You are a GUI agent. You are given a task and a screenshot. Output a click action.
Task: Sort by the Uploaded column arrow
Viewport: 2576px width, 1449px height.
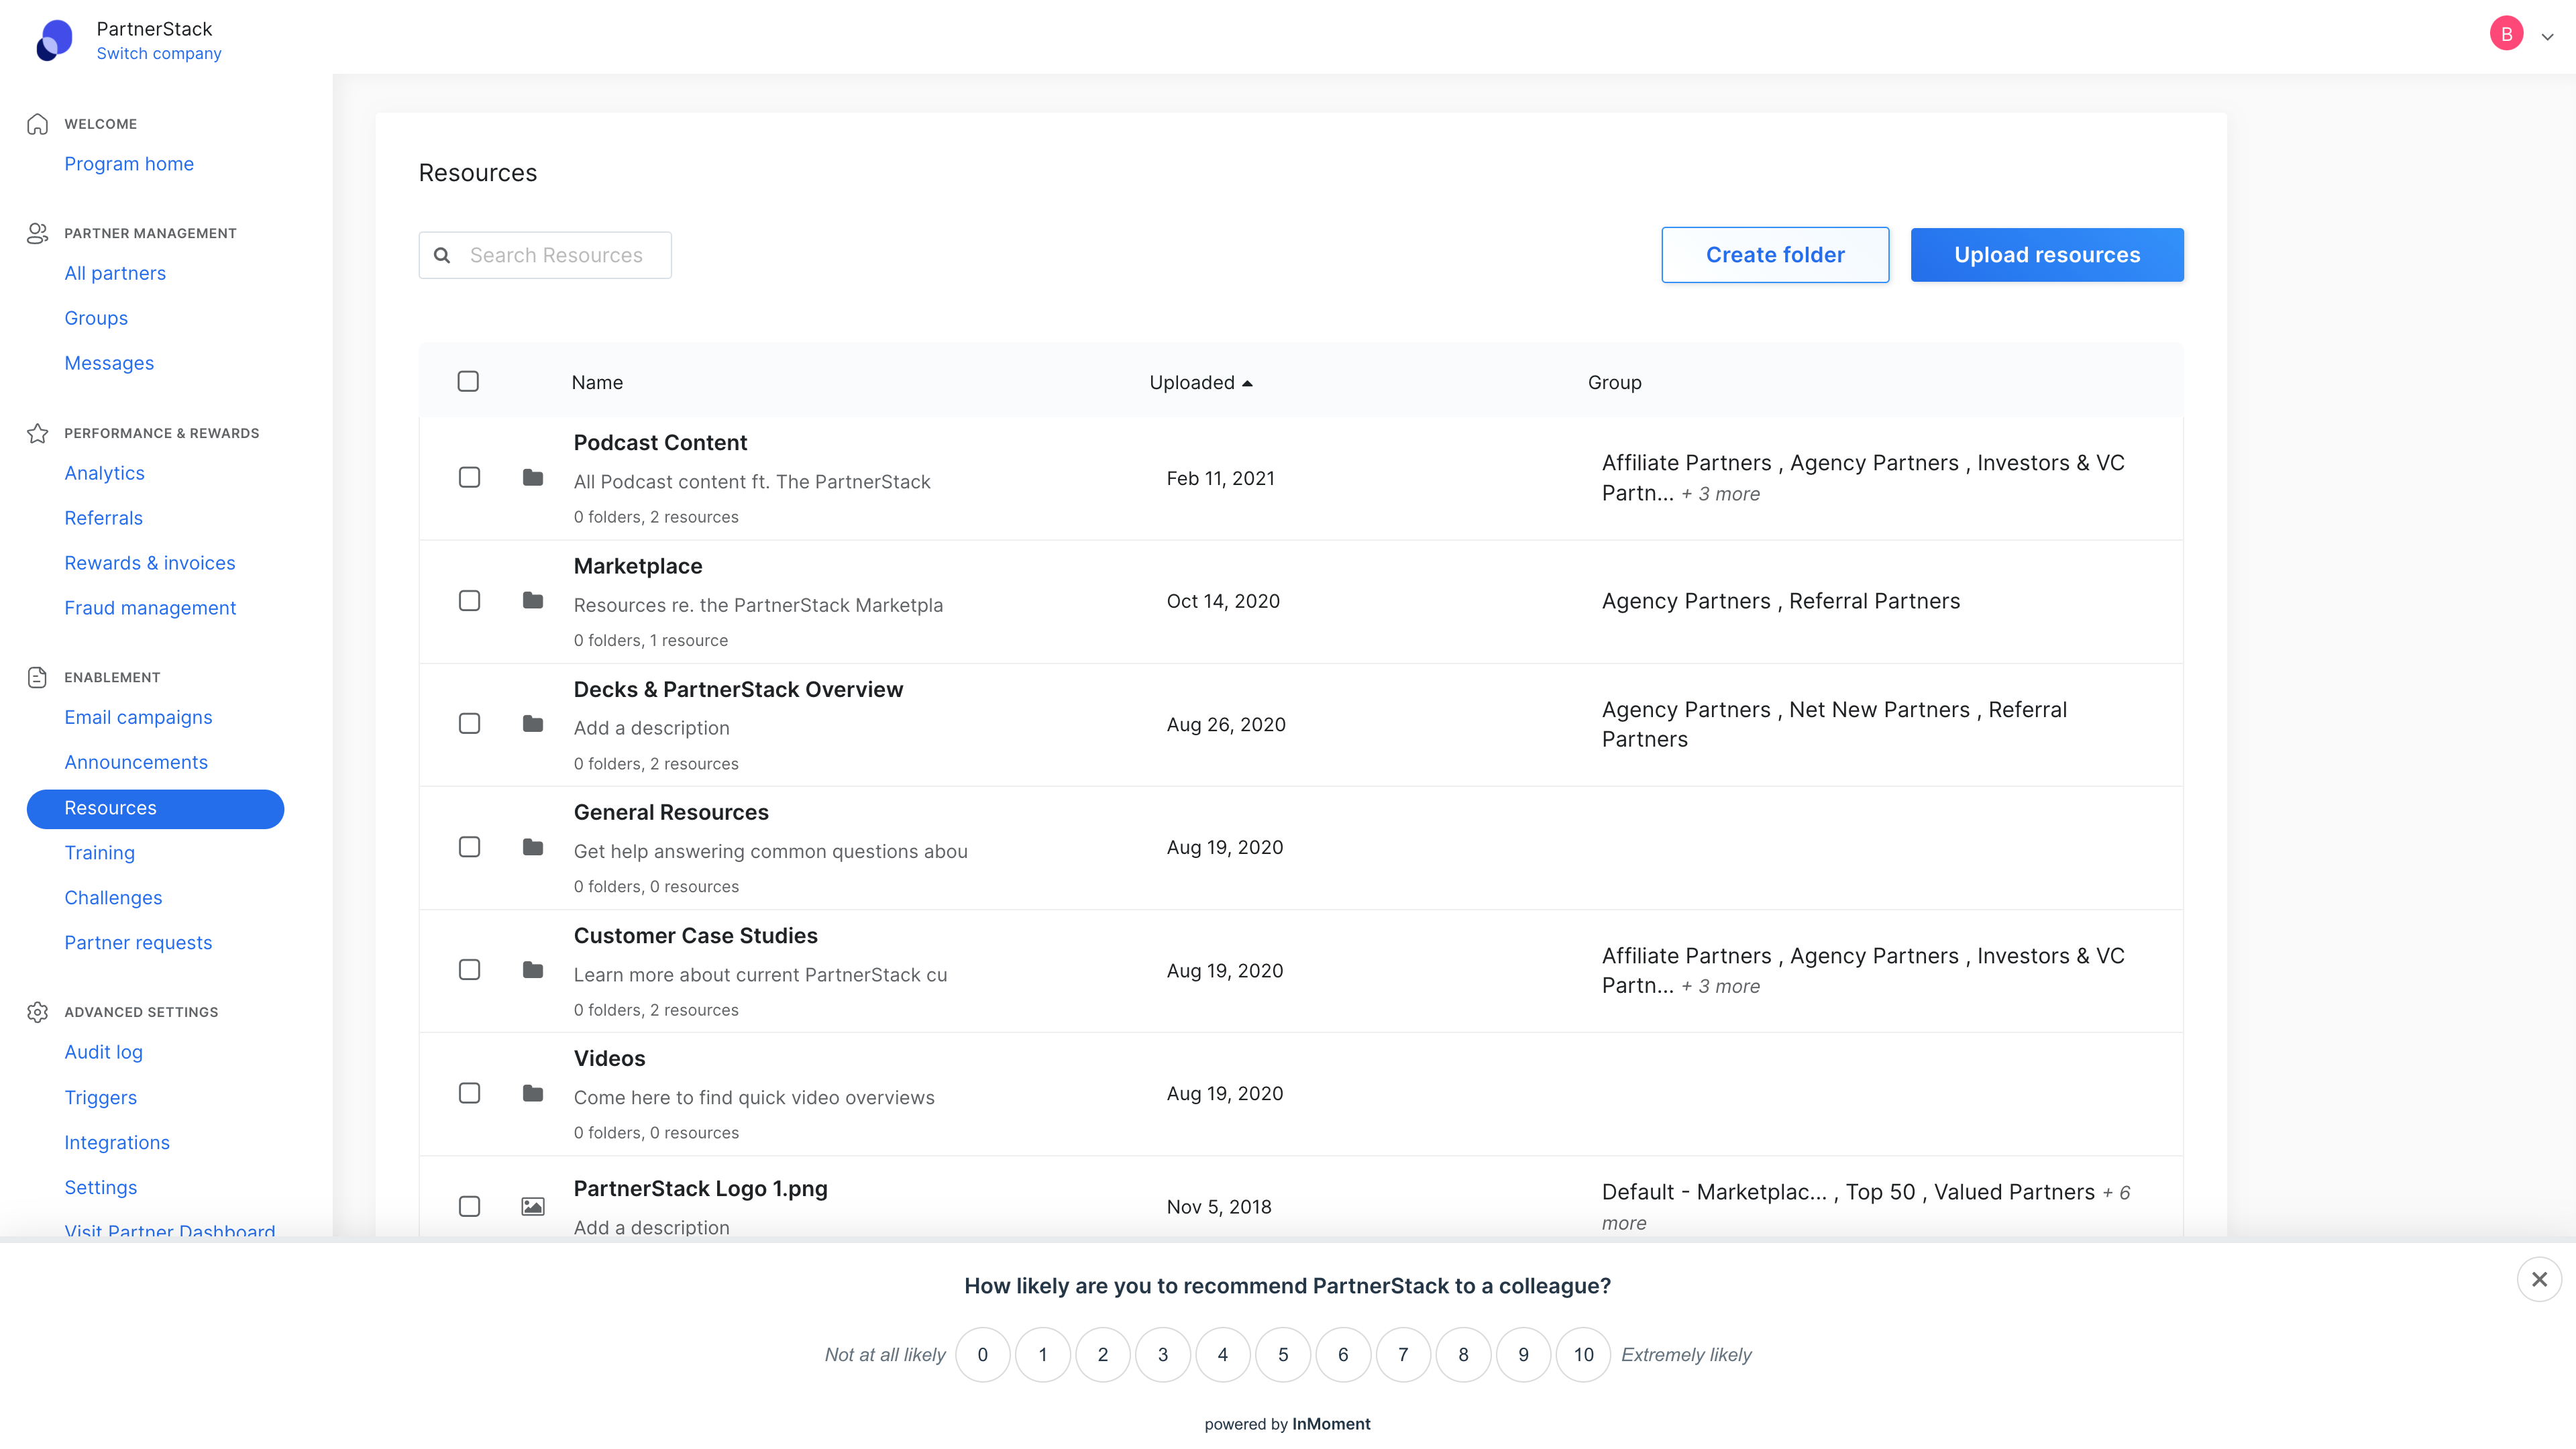[1247, 383]
